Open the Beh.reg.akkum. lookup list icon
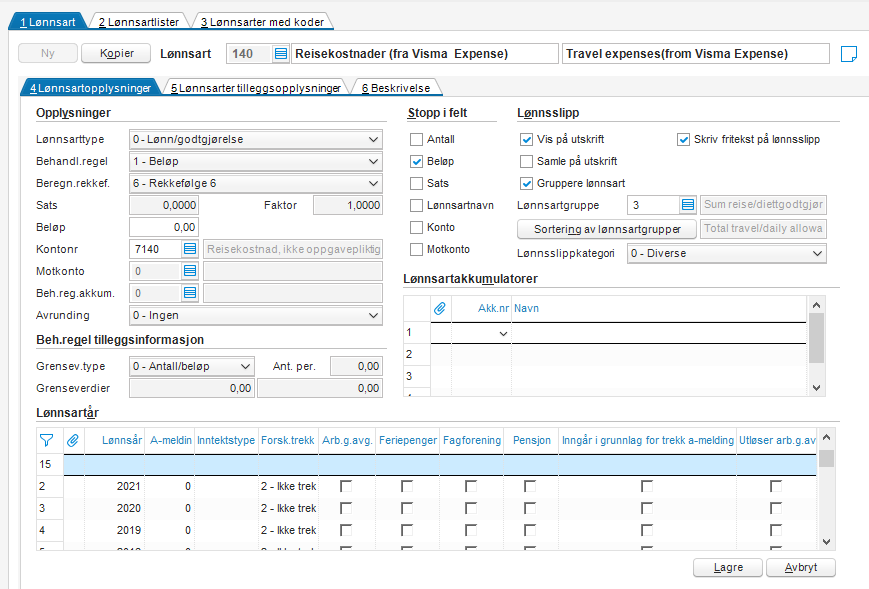 pyautogui.click(x=190, y=293)
